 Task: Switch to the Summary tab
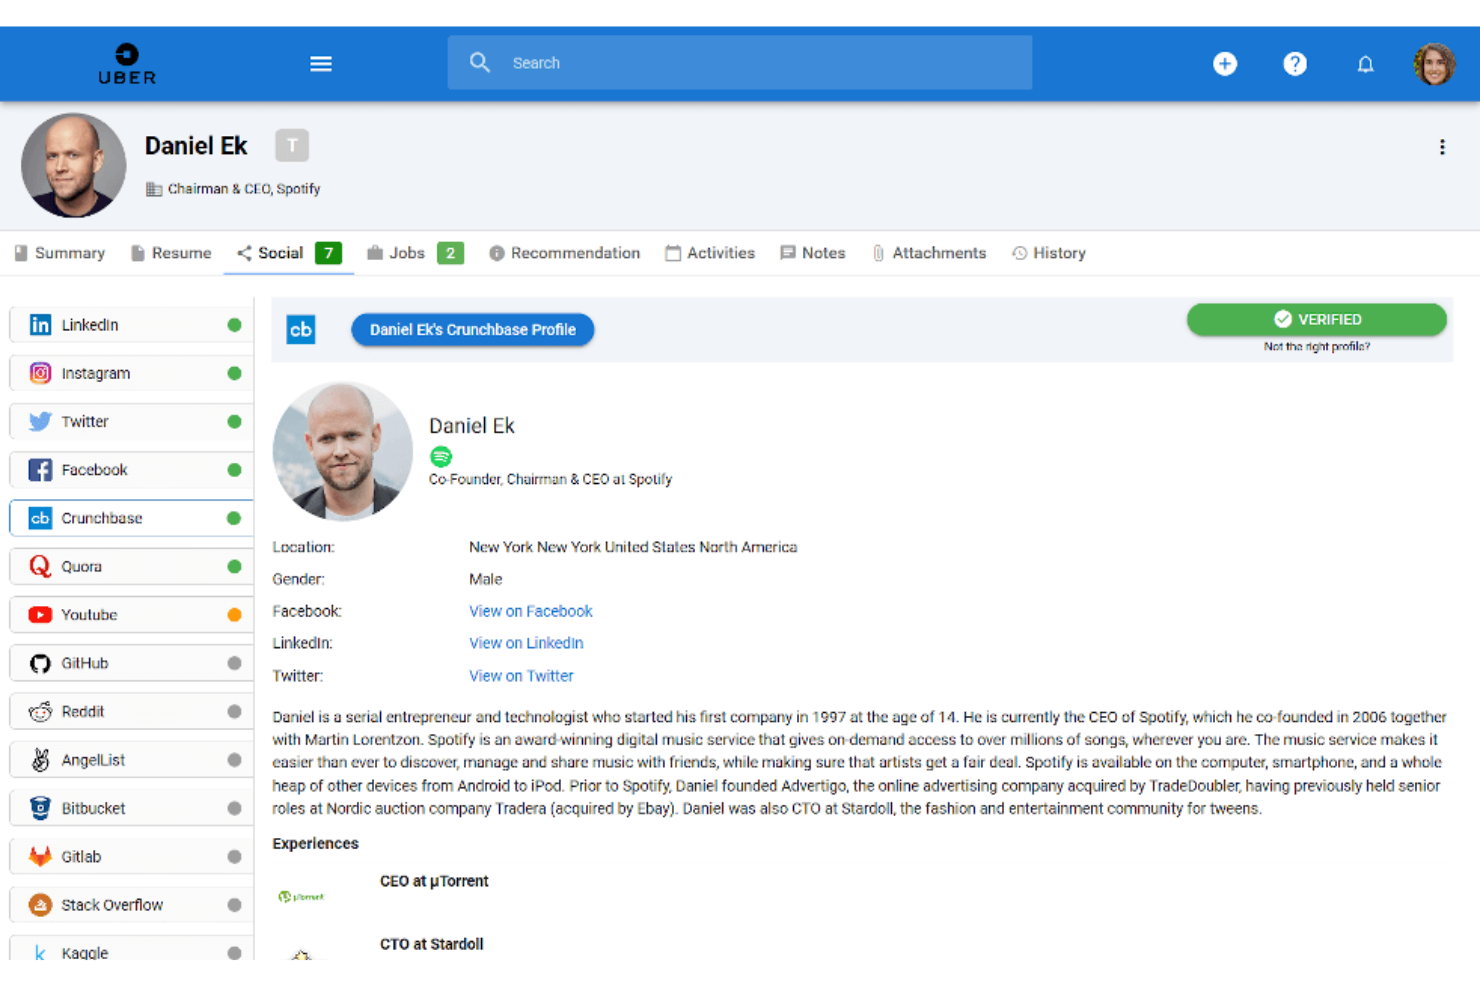60,253
